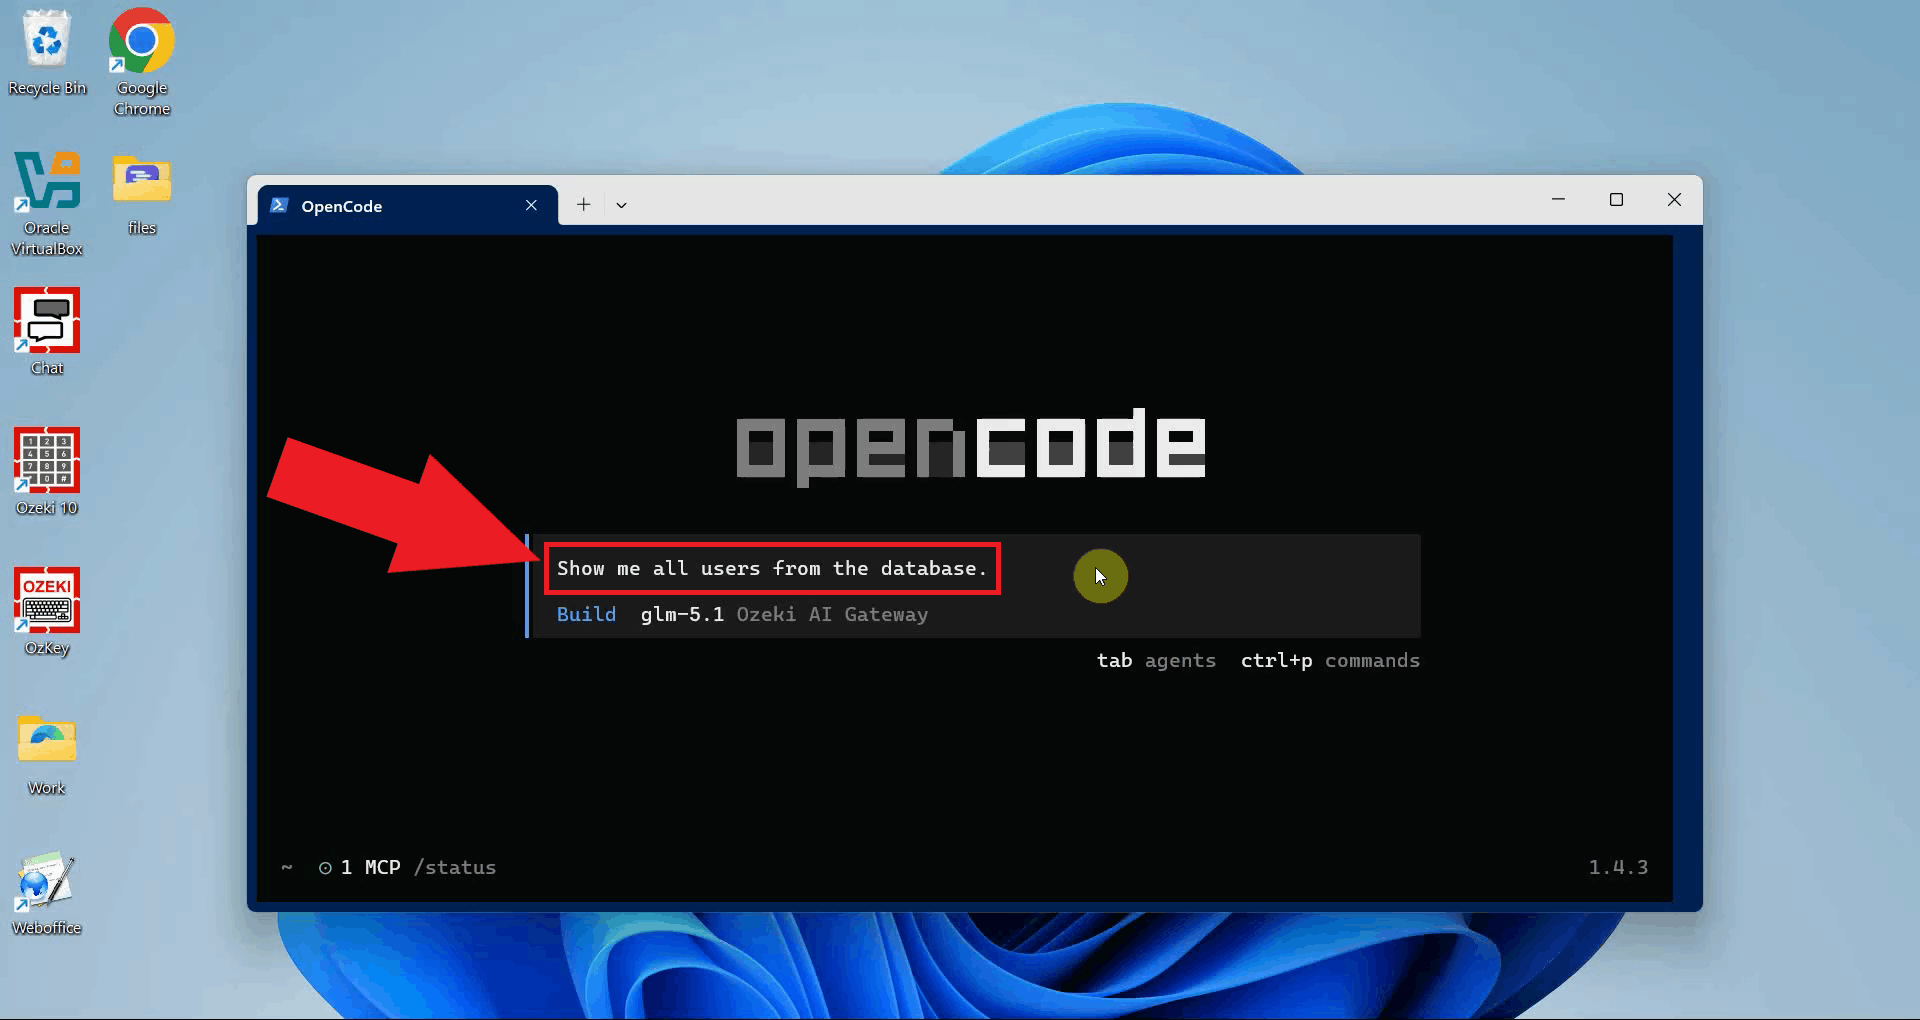Open the files folder on the desktop

142,195
